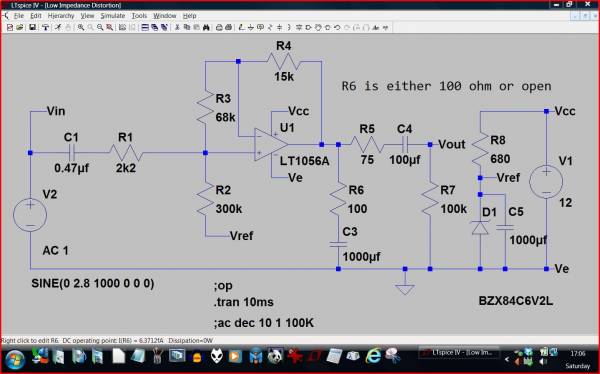600x374 pixels.
Task: Open the Help menu
Action: point(189,16)
